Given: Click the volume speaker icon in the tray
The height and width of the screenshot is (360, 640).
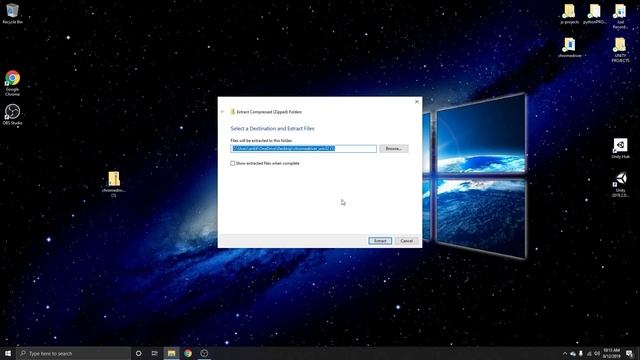Looking at the screenshot, I should click(597, 354).
